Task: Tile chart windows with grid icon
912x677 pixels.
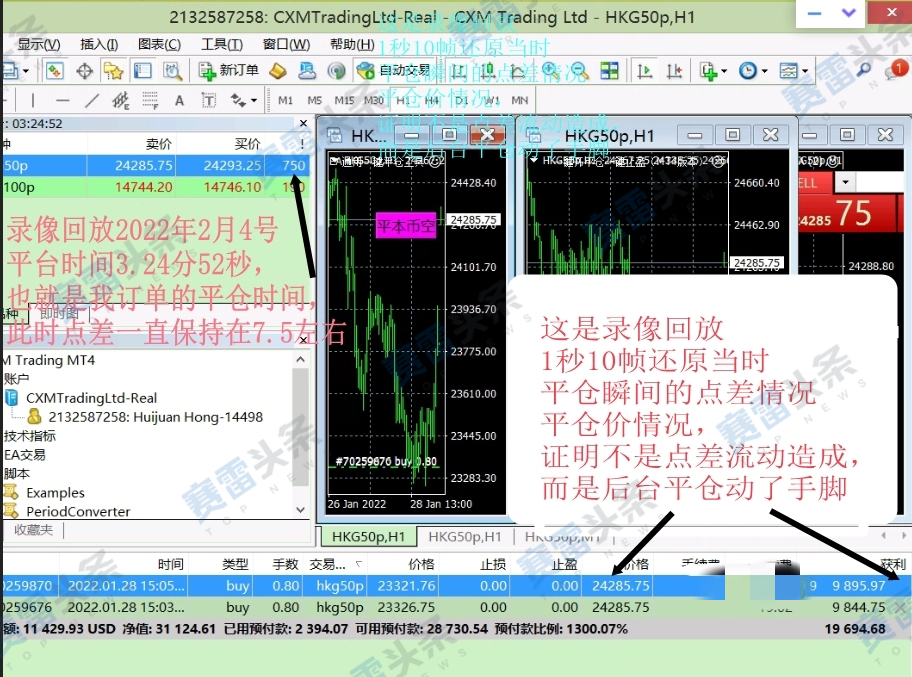Action: 609,71
